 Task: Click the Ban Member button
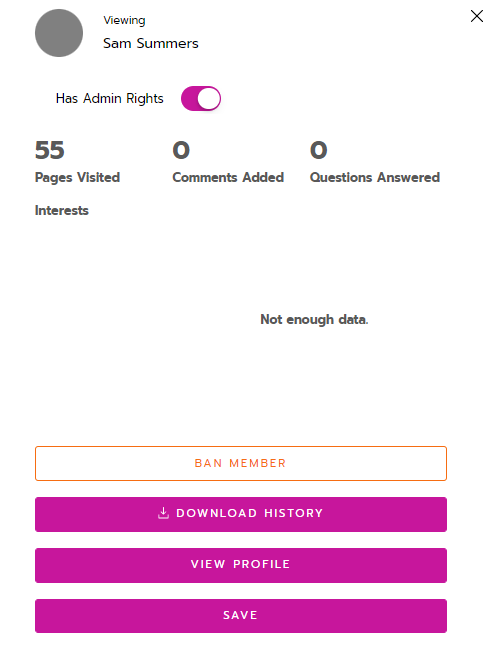[x=241, y=463]
